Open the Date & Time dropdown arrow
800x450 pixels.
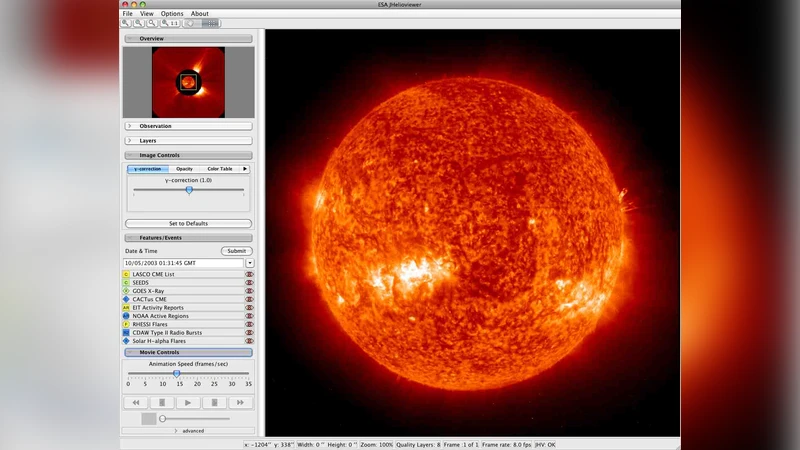click(249, 263)
